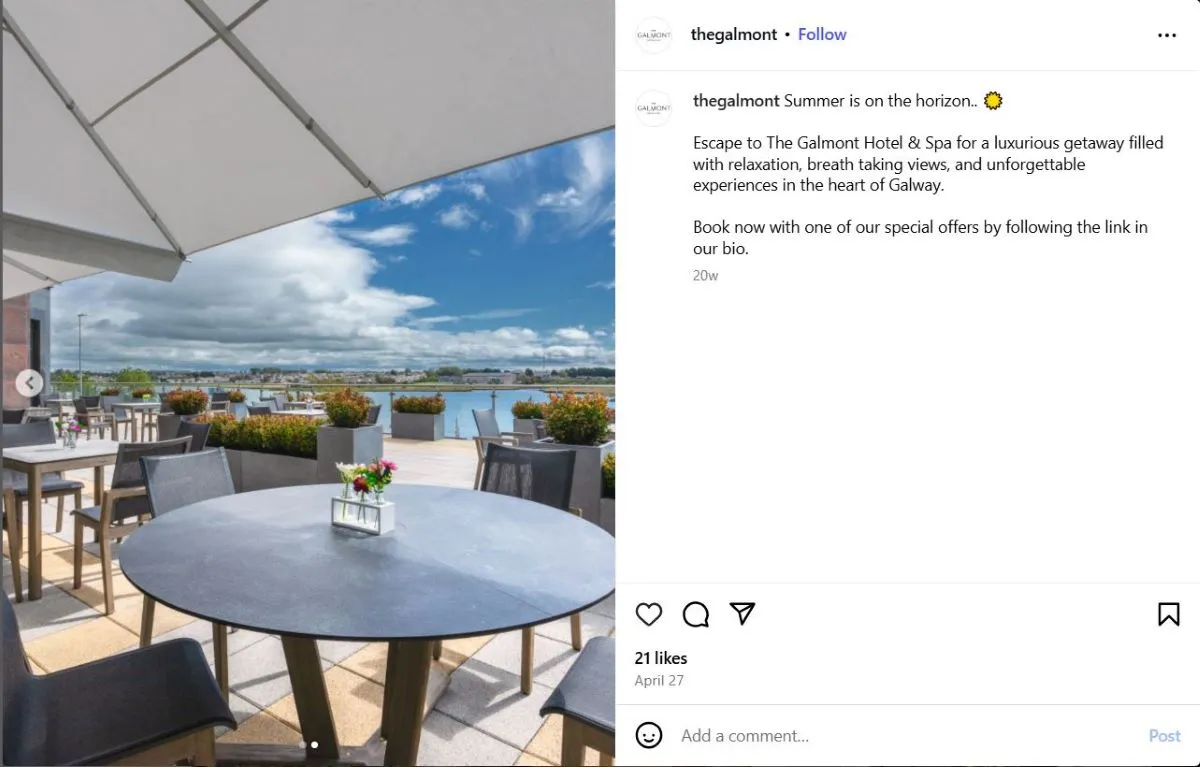This screenshot has width=1200, height=767.
Task: Select the active second carousel dot
Action: click(314, 745)
